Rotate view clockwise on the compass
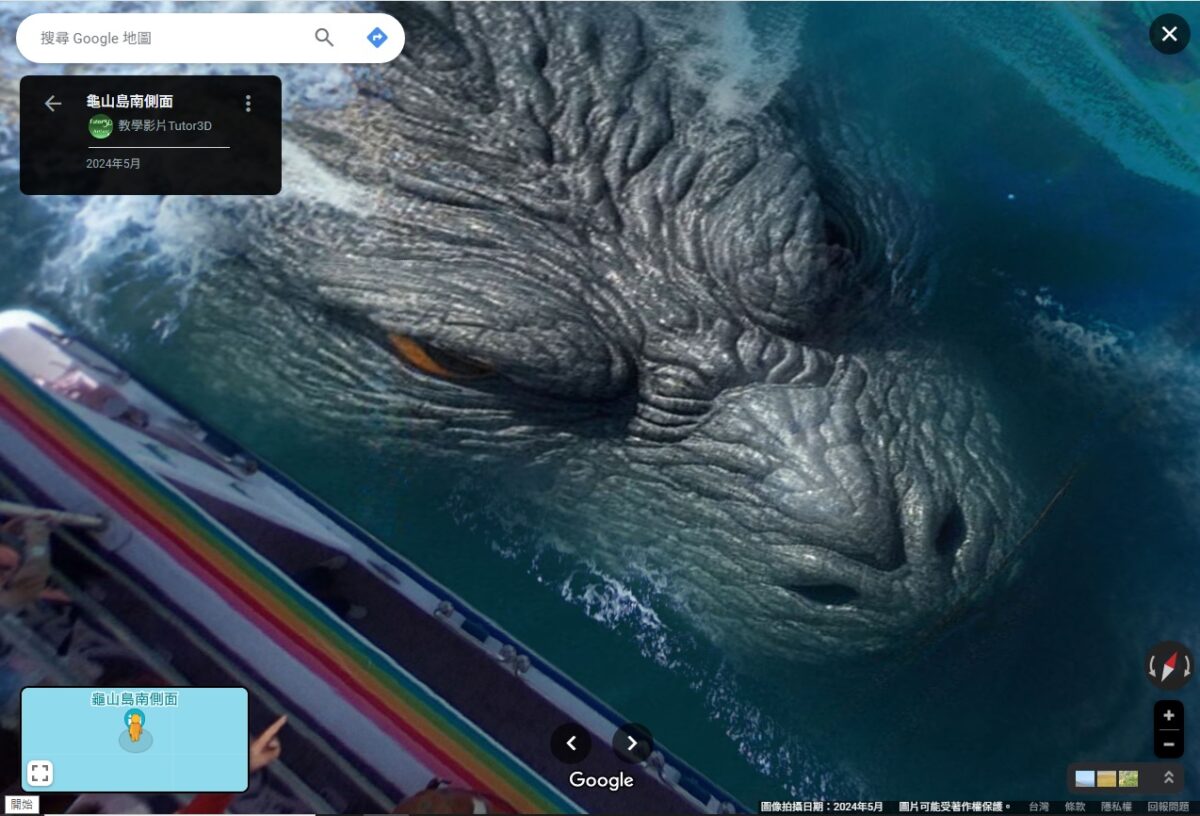This screenshot has height=816, width=1200. click(x=1186, y=666)
